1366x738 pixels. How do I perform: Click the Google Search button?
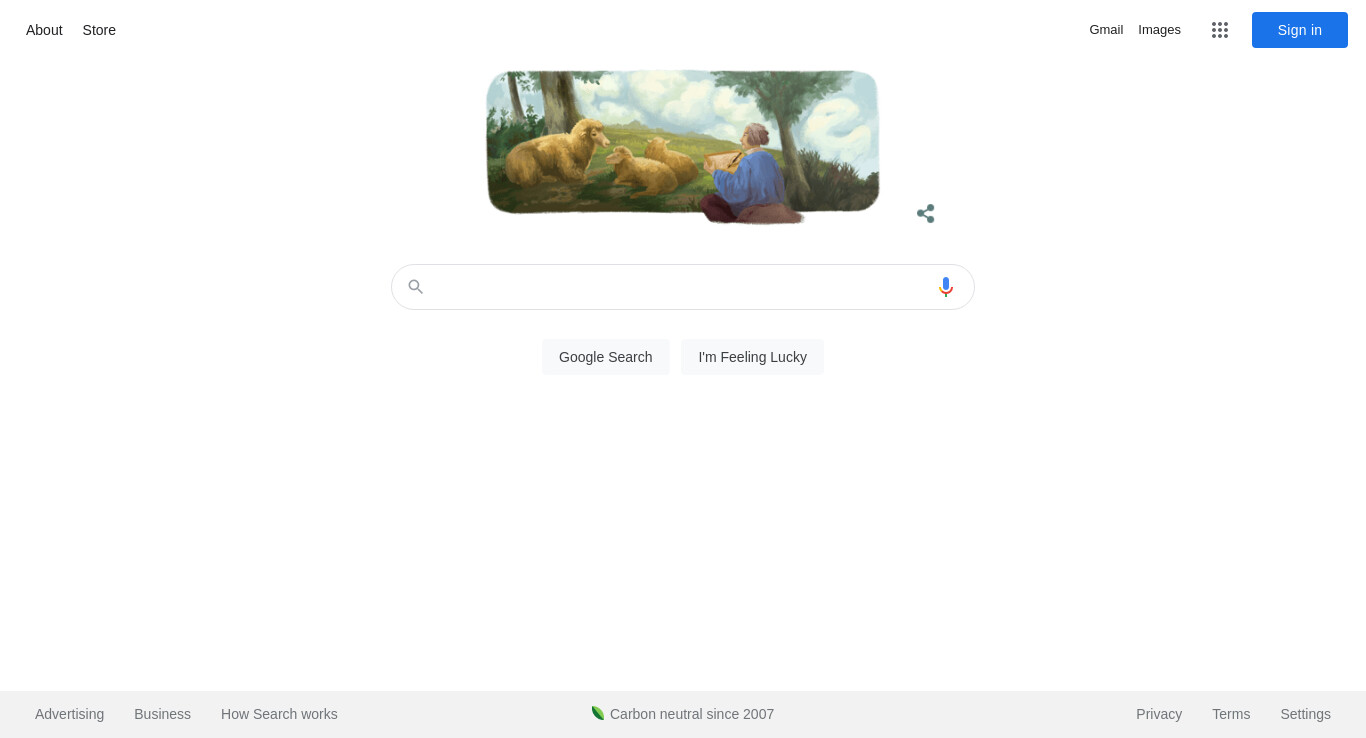606,357
